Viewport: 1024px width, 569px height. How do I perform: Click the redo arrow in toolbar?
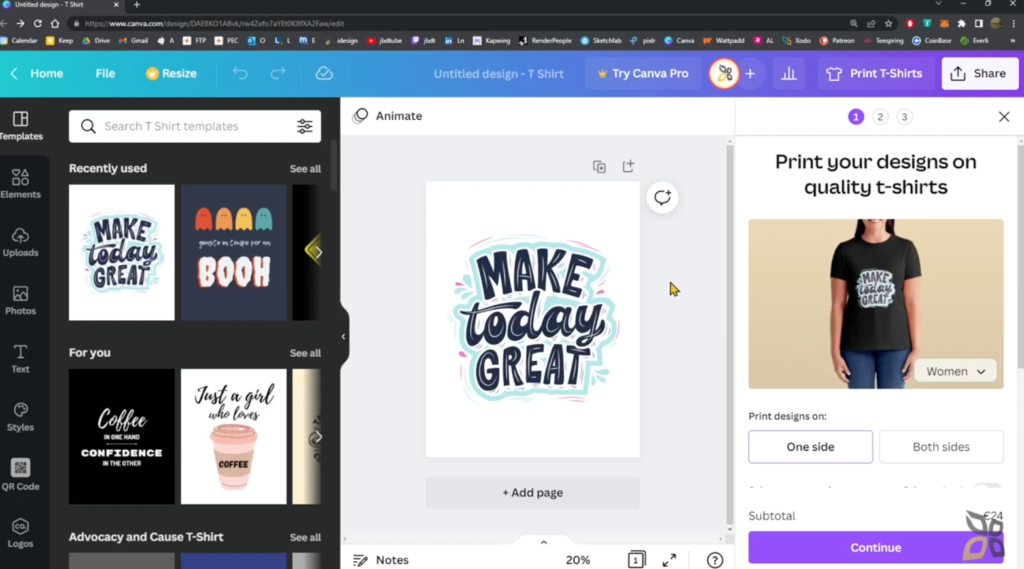278,73
